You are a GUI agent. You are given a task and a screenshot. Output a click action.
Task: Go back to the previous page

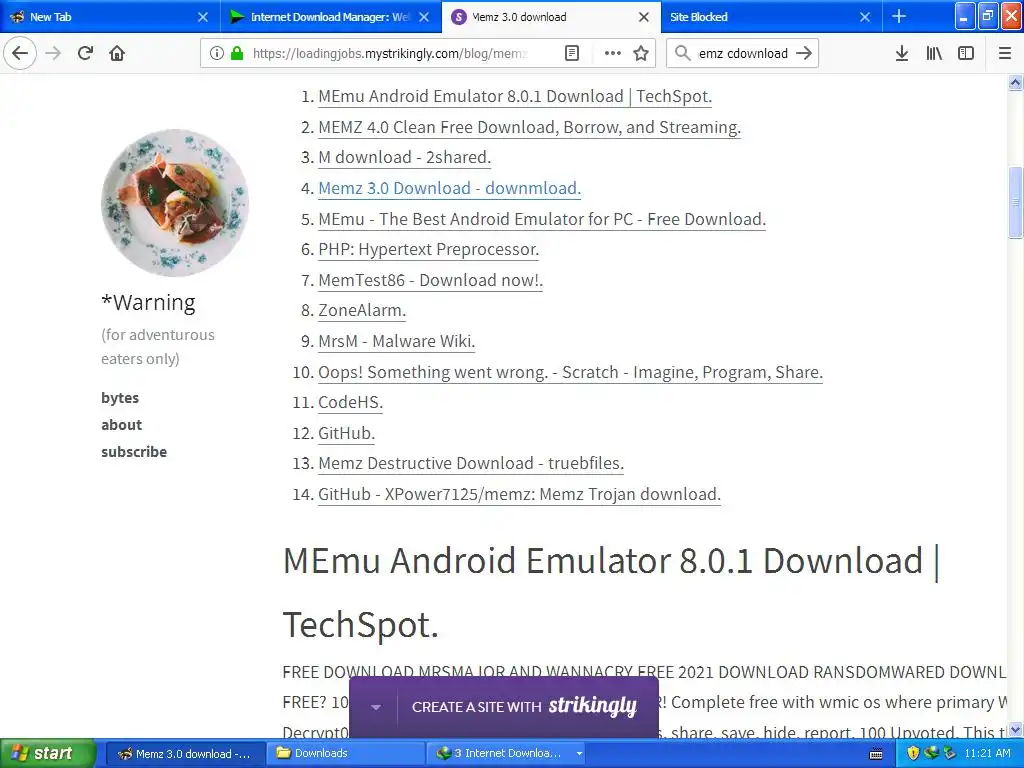[20, 53]
